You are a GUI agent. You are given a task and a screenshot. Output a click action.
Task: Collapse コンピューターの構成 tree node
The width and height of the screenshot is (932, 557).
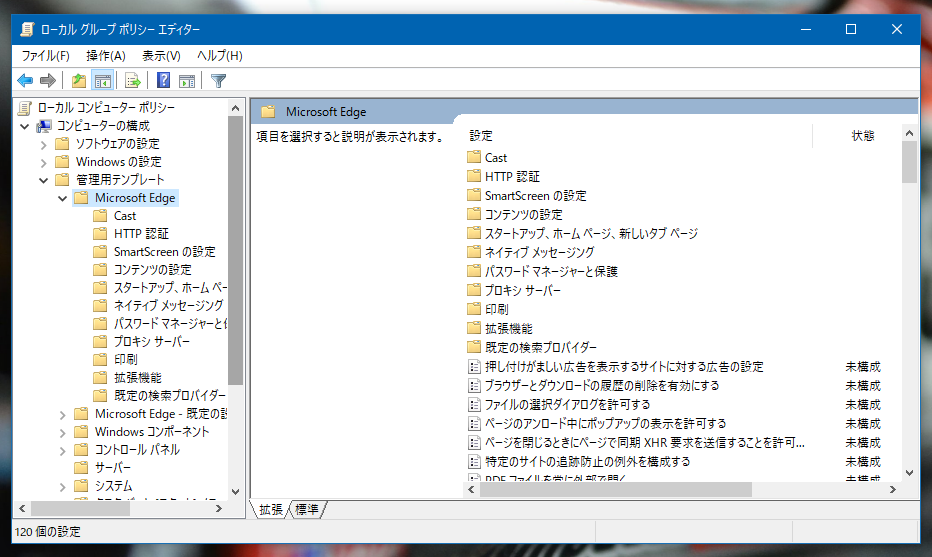pyautogui.click(x=25, y=126)
